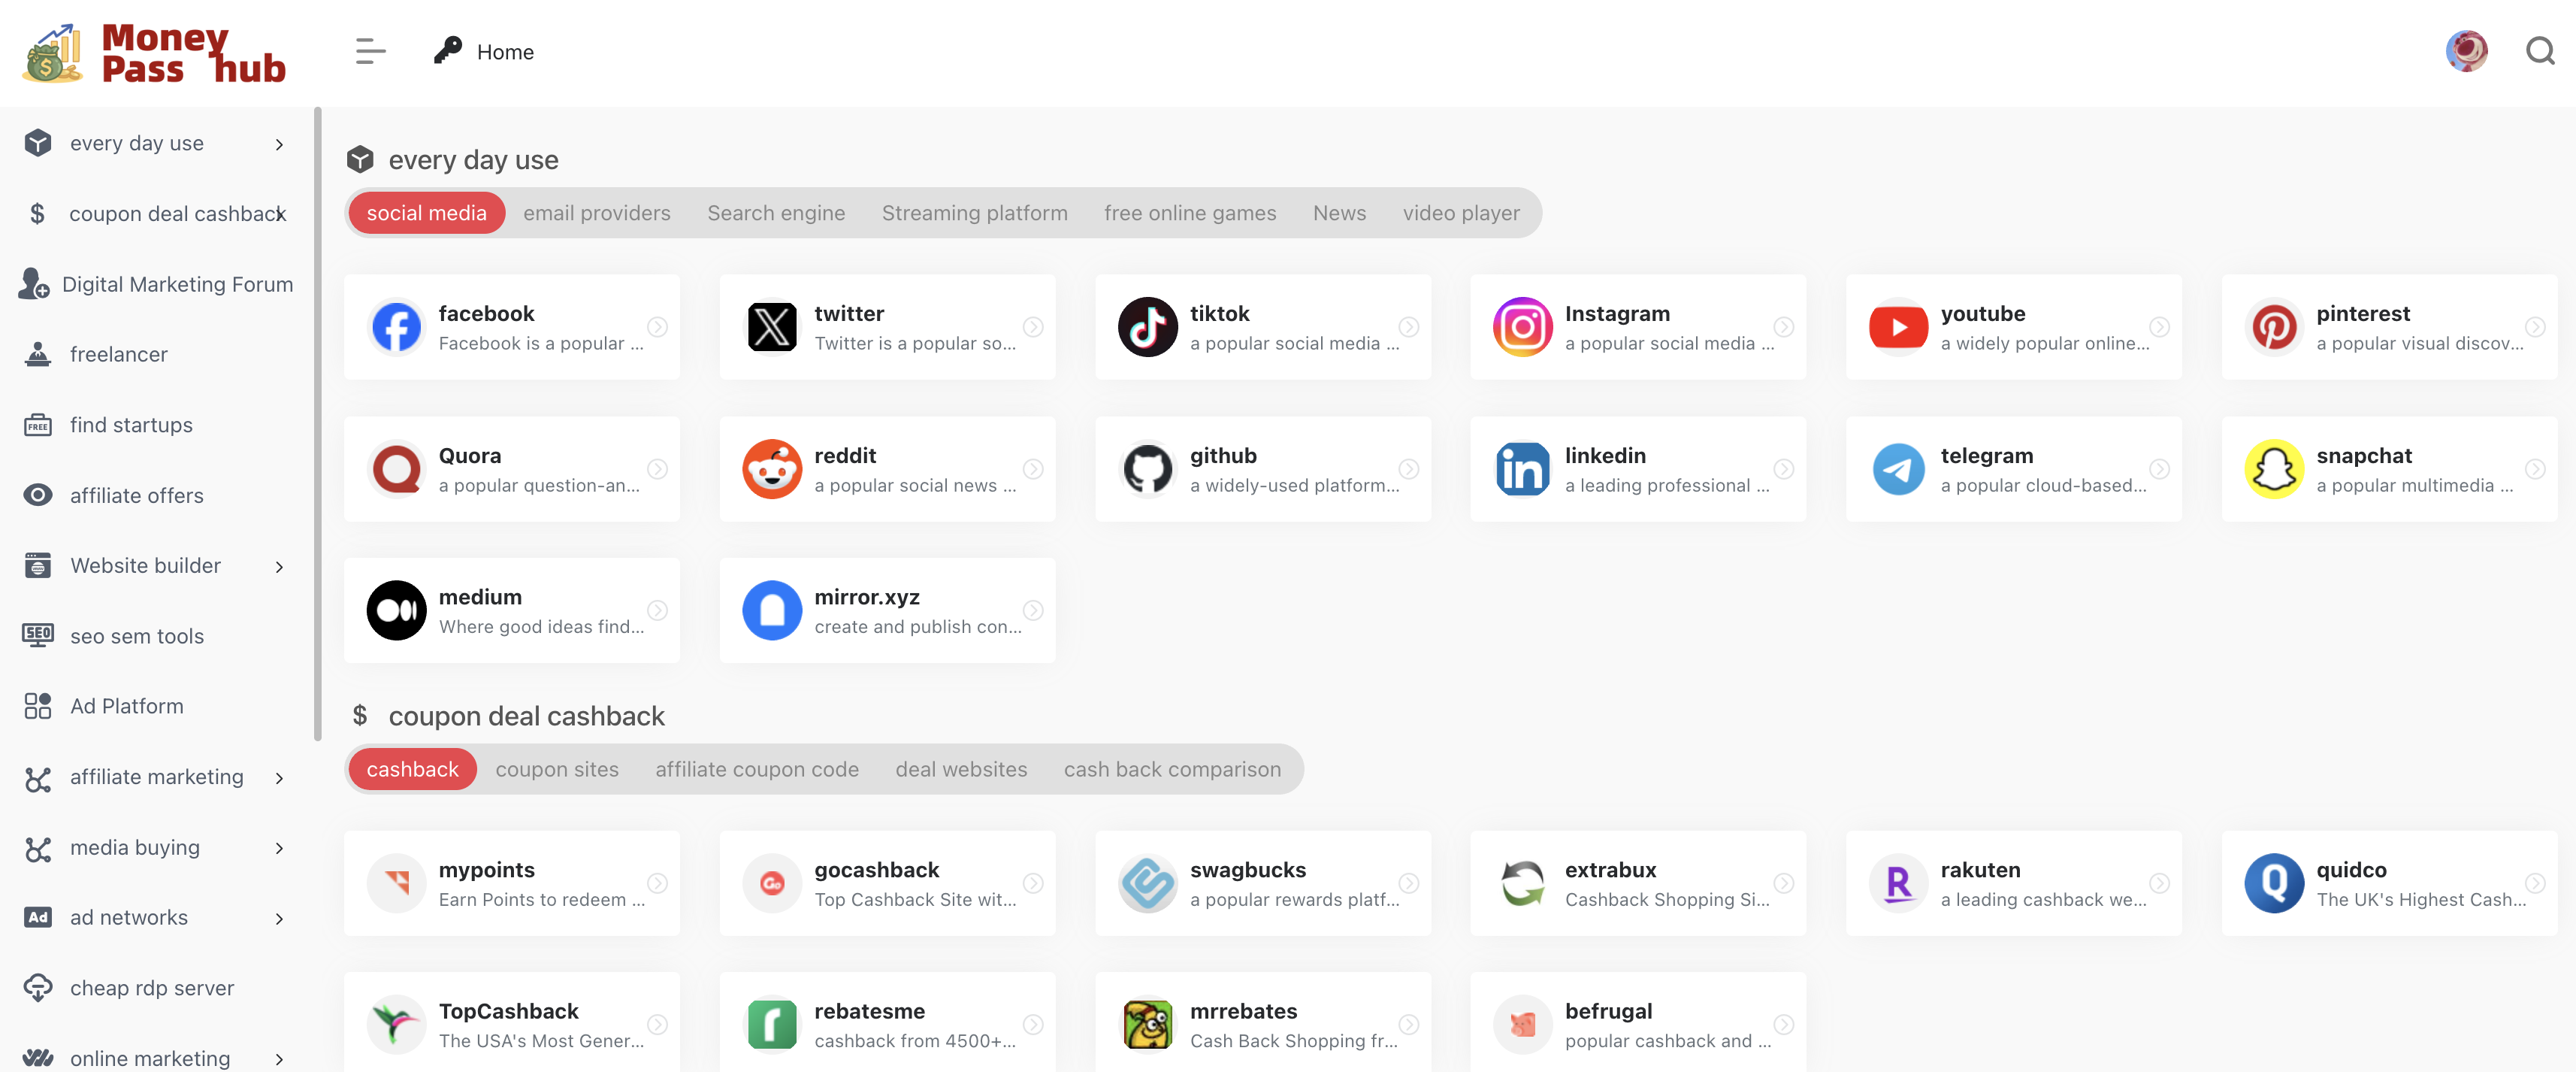2576x1072 pixels.
Task: Switch to the deal websites tab
Action: pyautogui.click(x=961, y=769)
